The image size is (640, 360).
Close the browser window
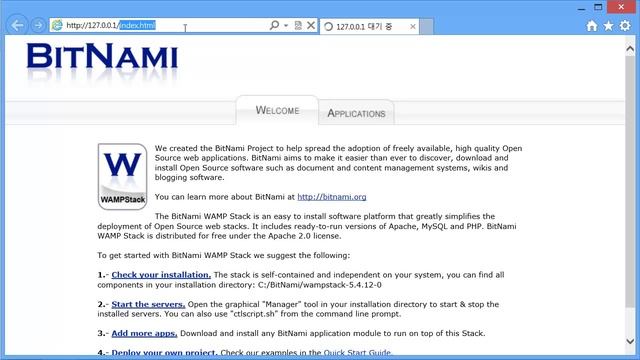click(x=621, y=7)
